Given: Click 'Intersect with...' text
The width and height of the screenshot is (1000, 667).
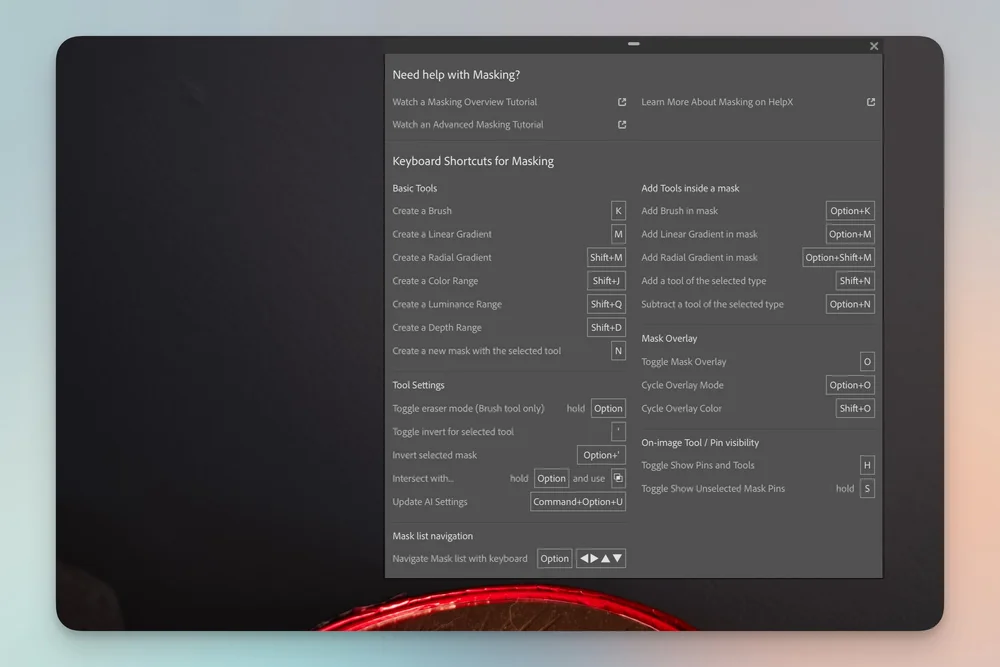Looking at the screenshot, I should [x=423, y=478].
